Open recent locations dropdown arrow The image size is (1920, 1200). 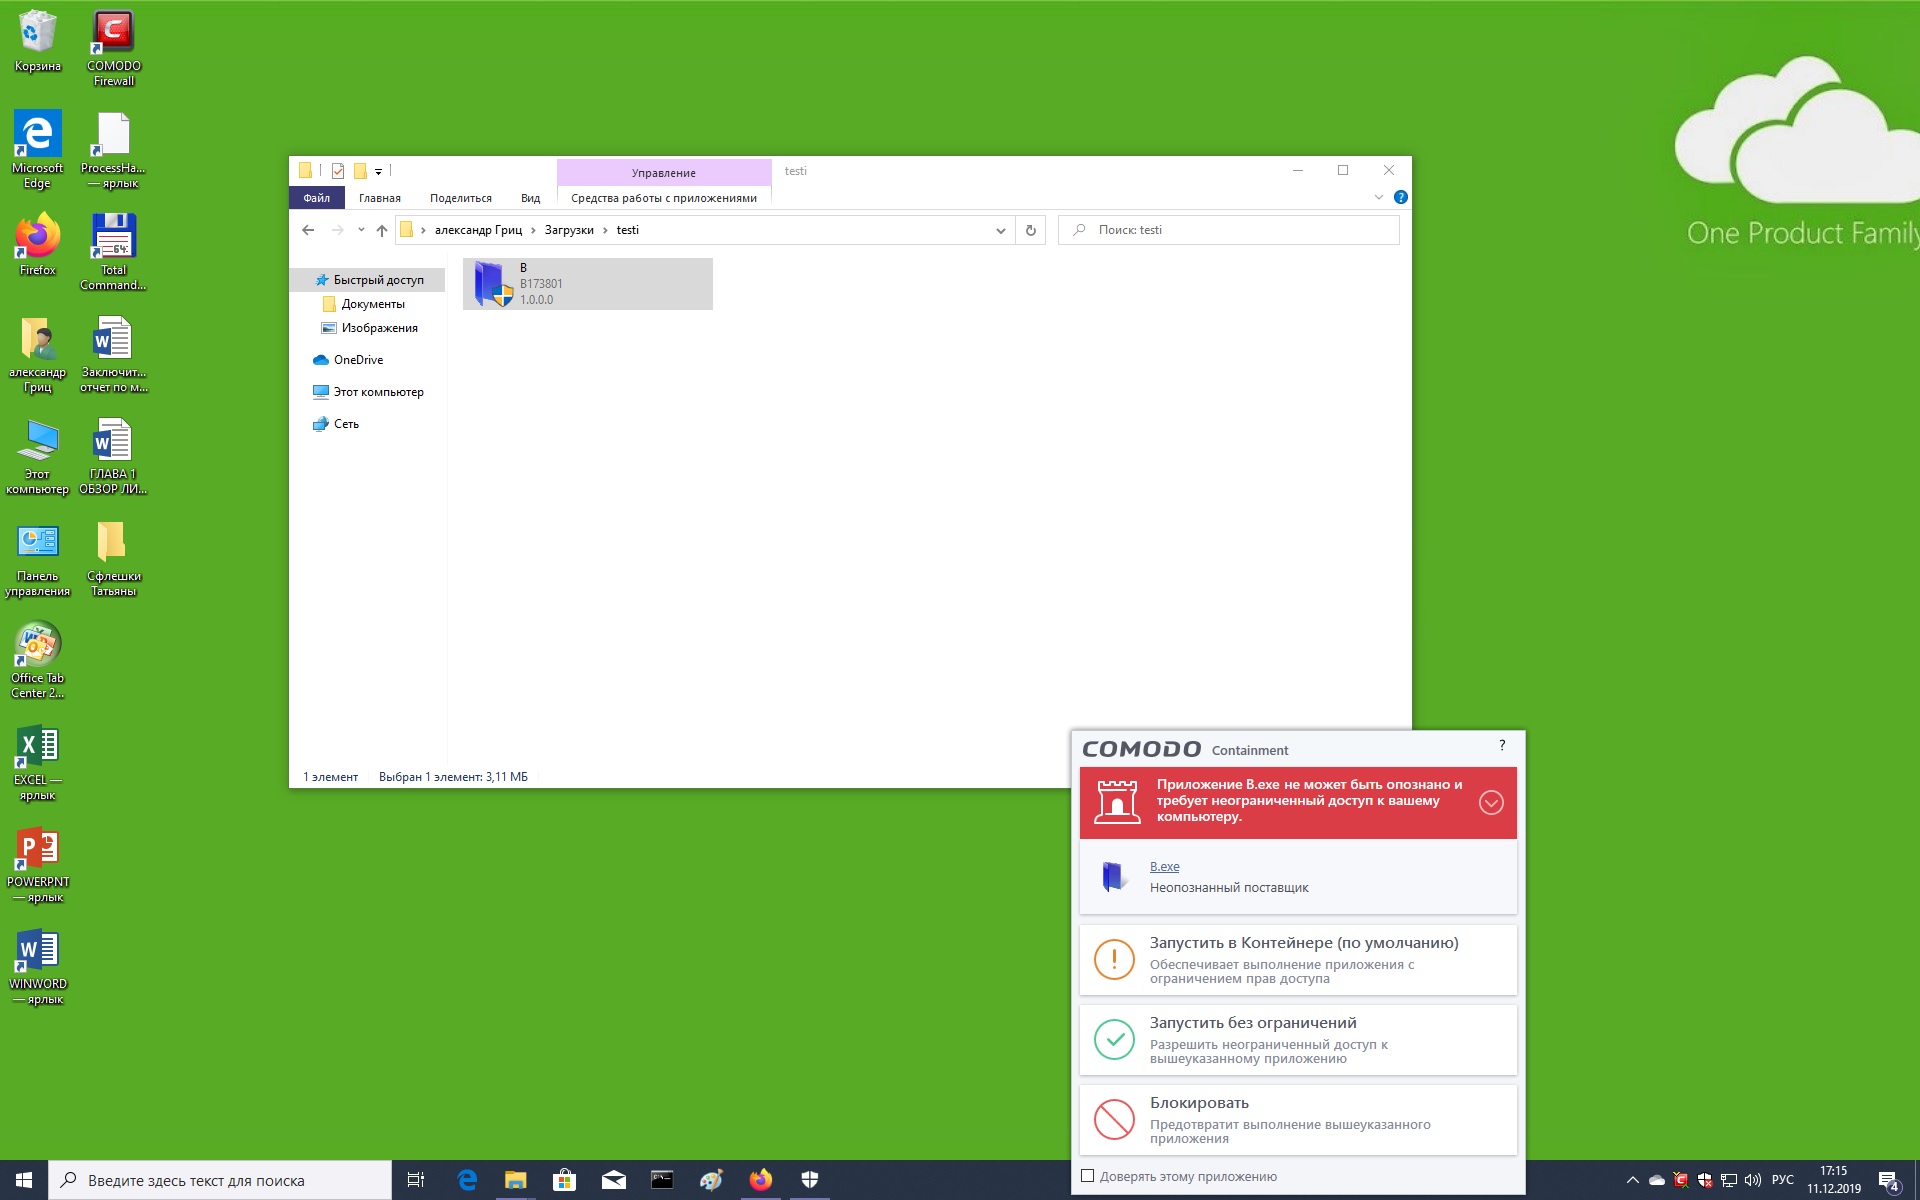coord(360,230)
